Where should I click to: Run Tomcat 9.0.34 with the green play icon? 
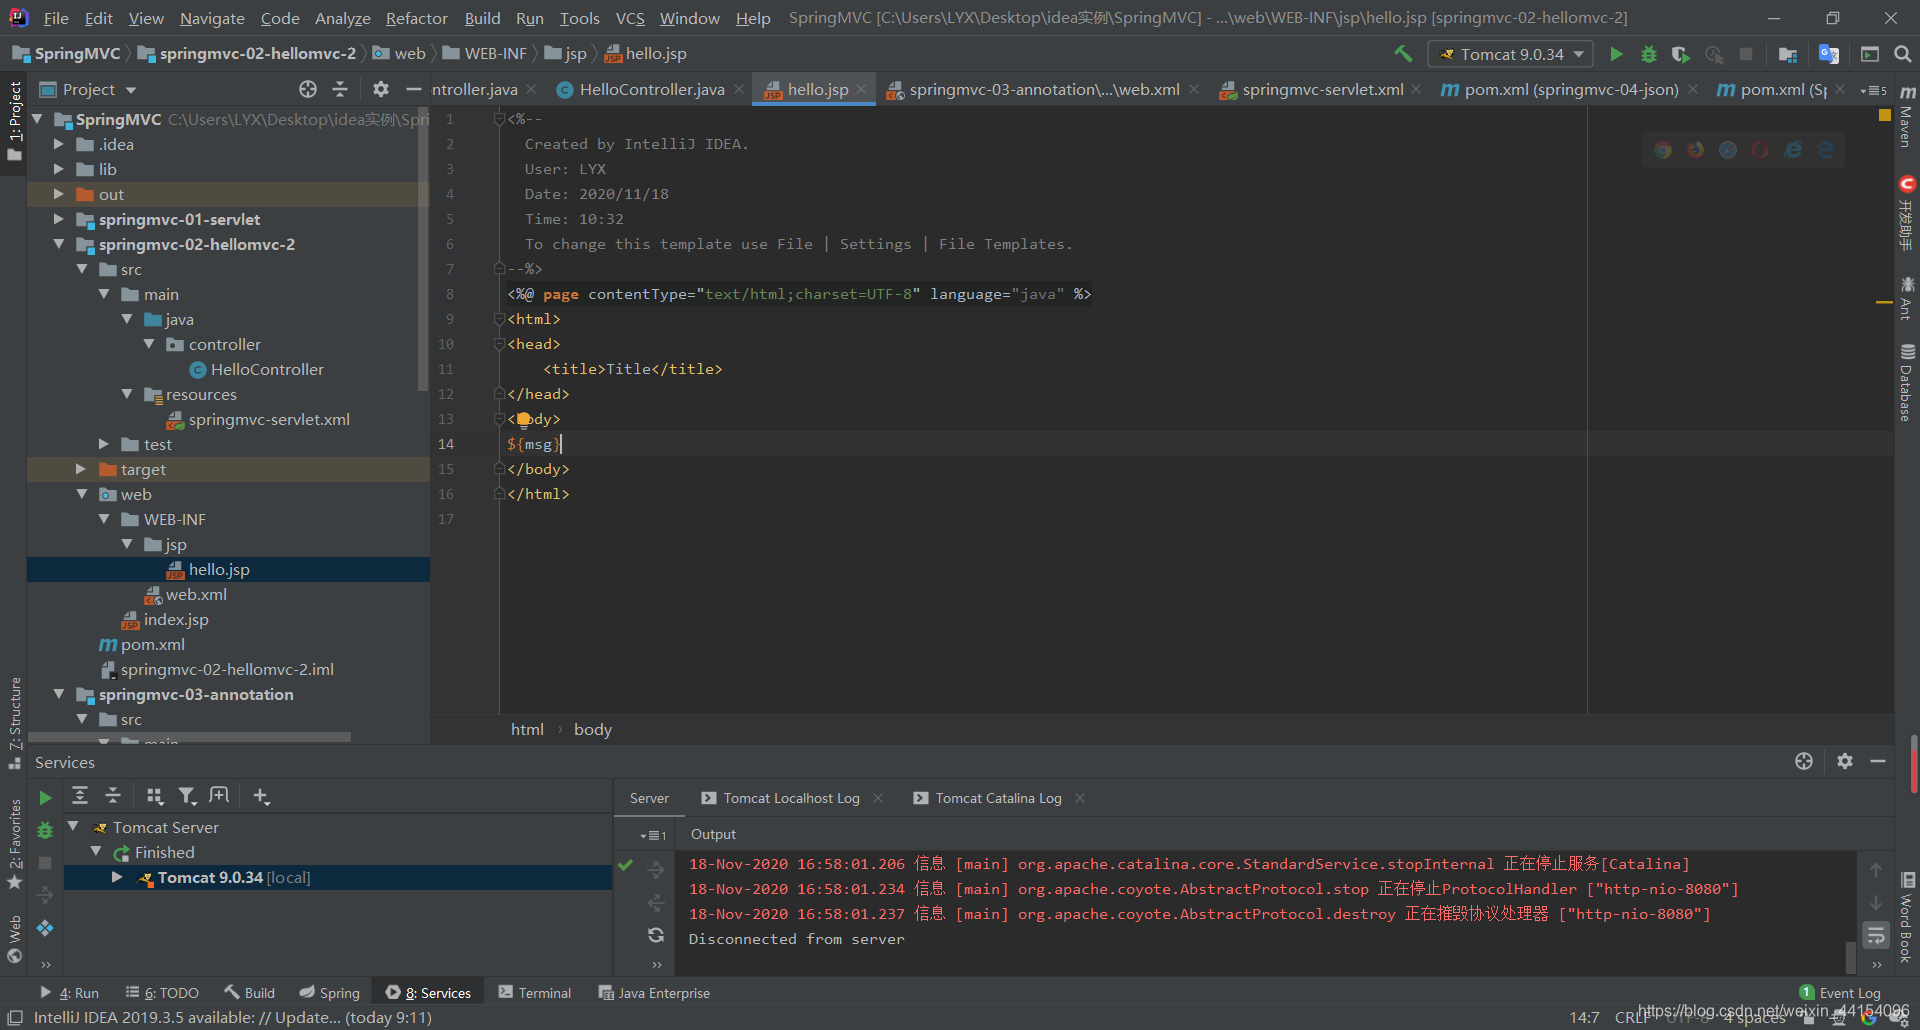pos(1616,54)
